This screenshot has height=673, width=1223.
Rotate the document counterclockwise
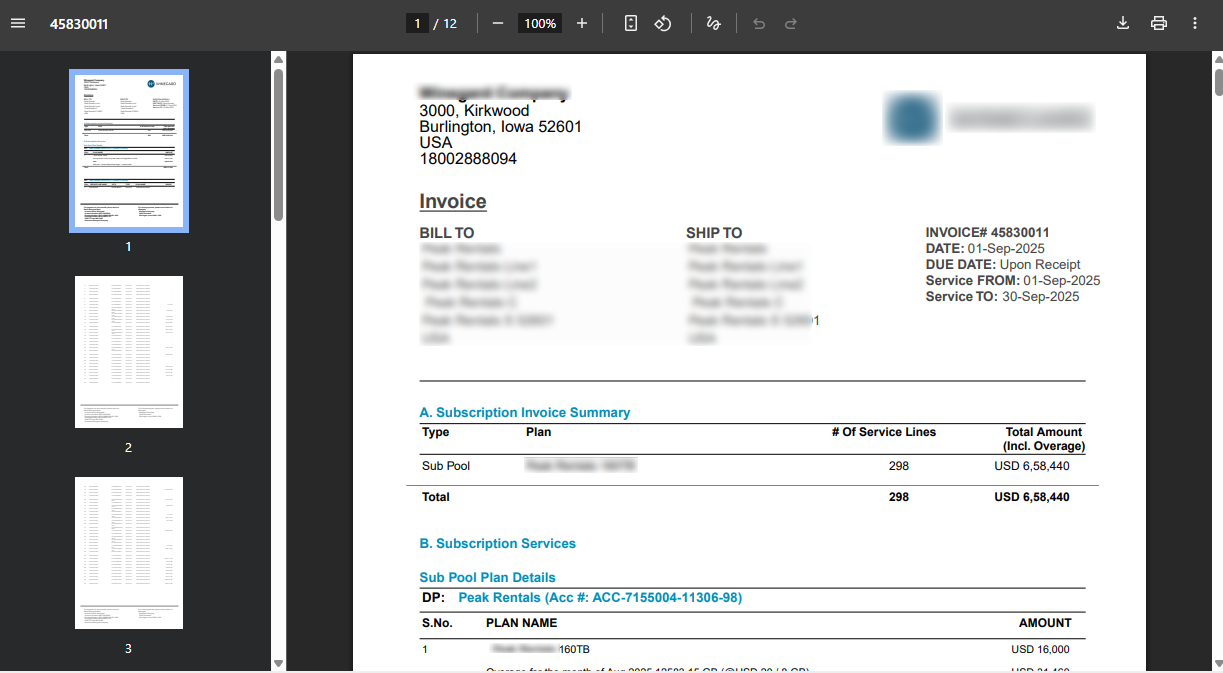663,23
